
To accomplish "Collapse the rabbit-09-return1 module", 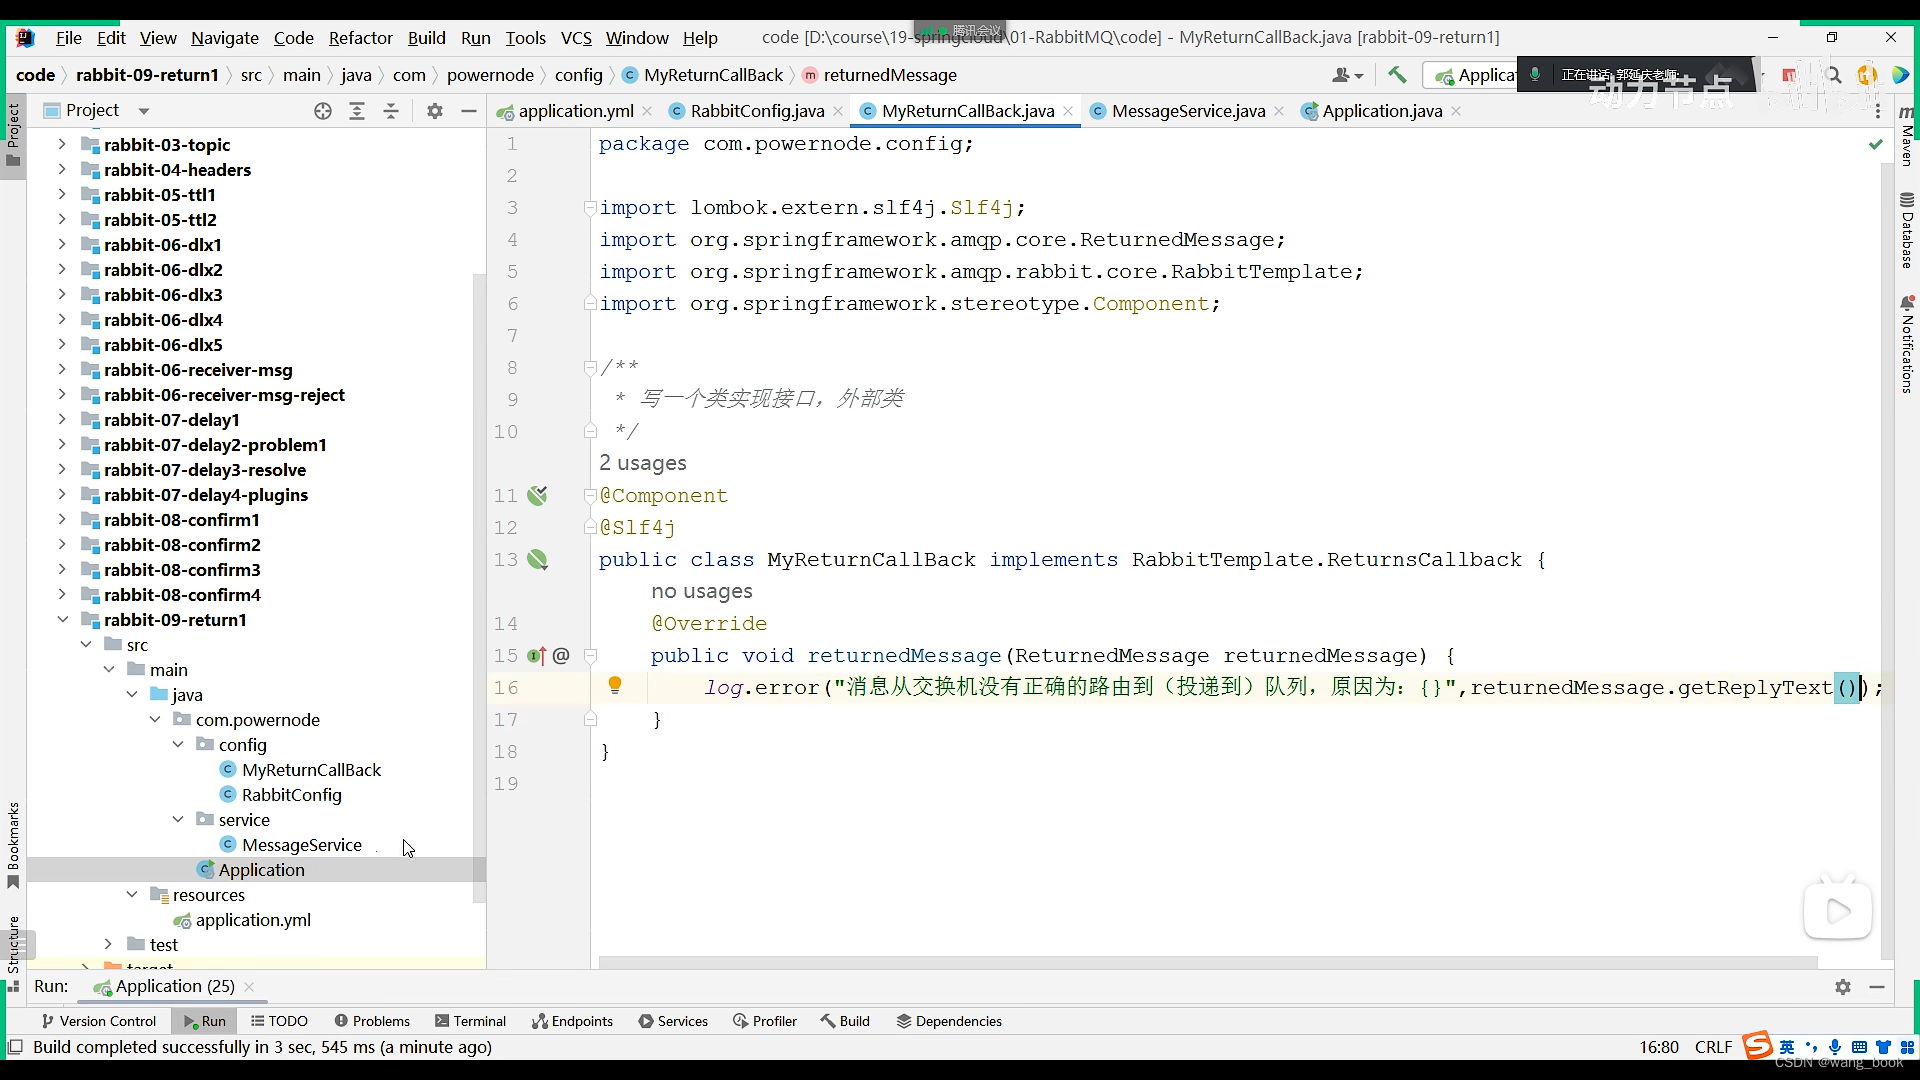I will [x=62, y=620].
